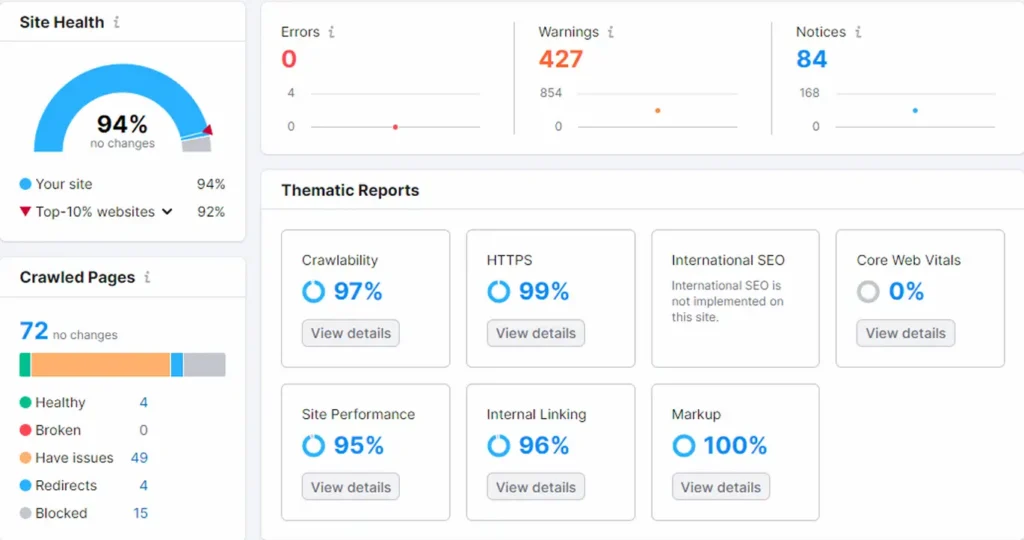View details for HTTPS report
The width and height of the screenshot is (1024, 540).
(x=535, y=333)
